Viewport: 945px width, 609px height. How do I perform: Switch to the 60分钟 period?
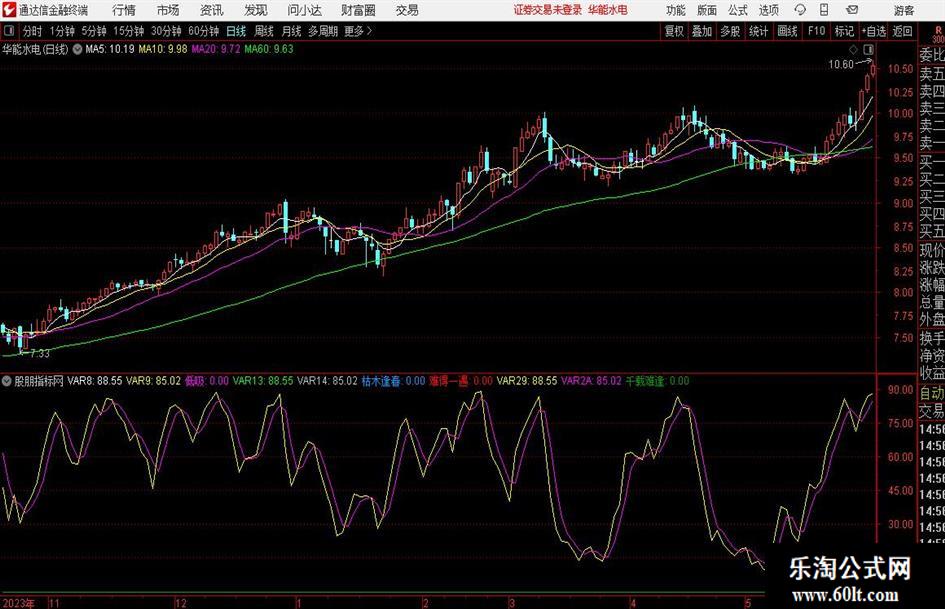click(204, 31)
